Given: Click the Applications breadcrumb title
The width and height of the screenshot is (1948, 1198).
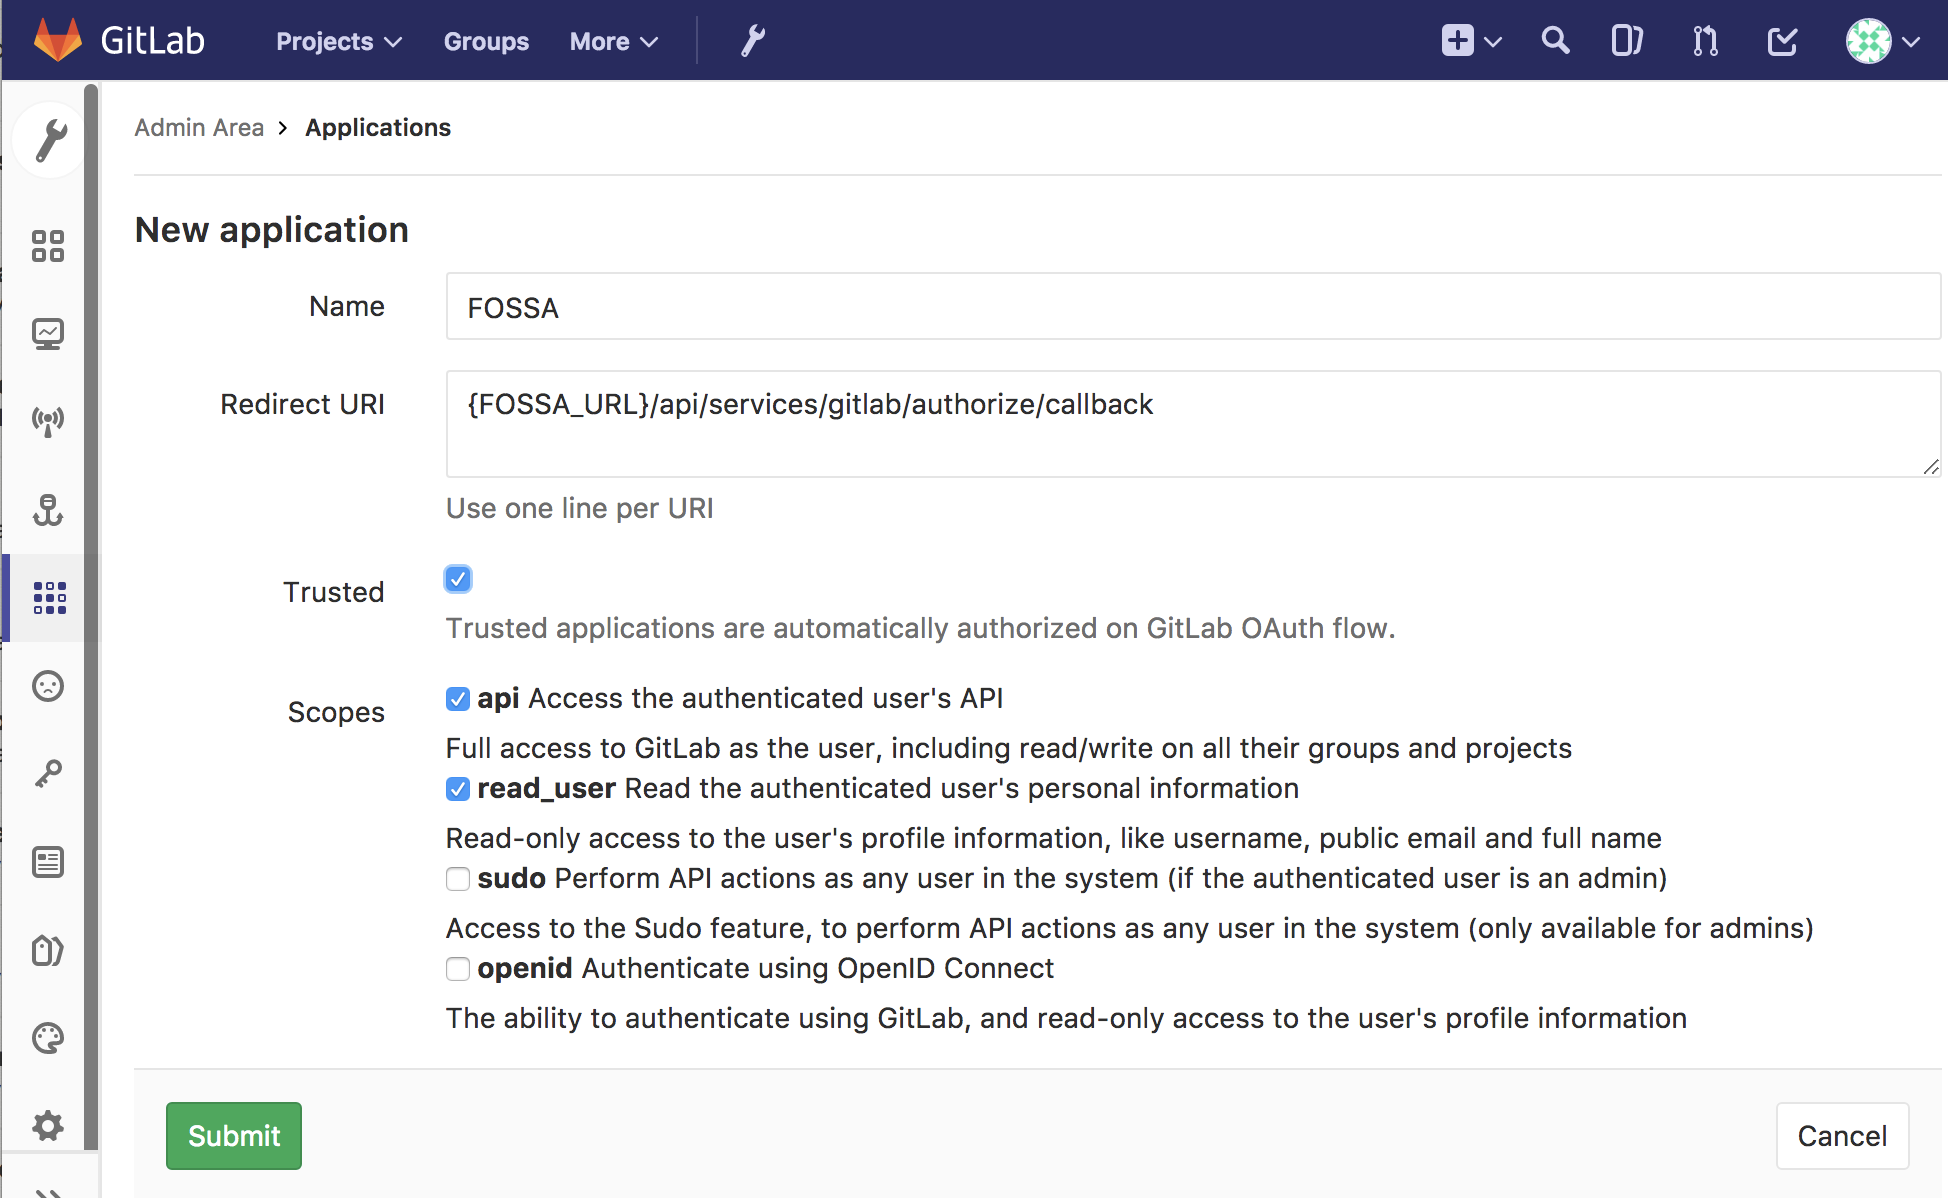Looking at the screenshot, I should (377, 128).
